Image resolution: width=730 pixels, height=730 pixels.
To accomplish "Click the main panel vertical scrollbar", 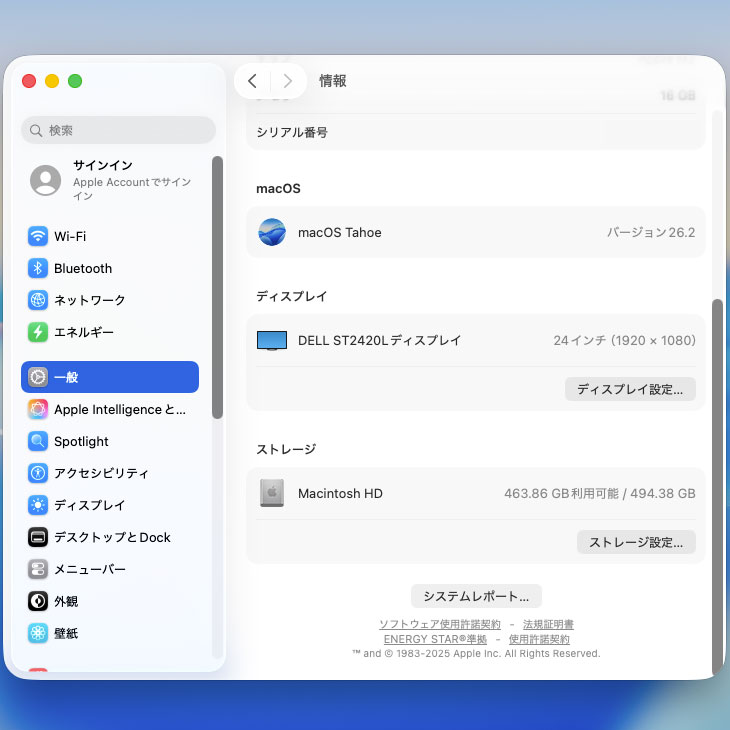I will [716, 480].
